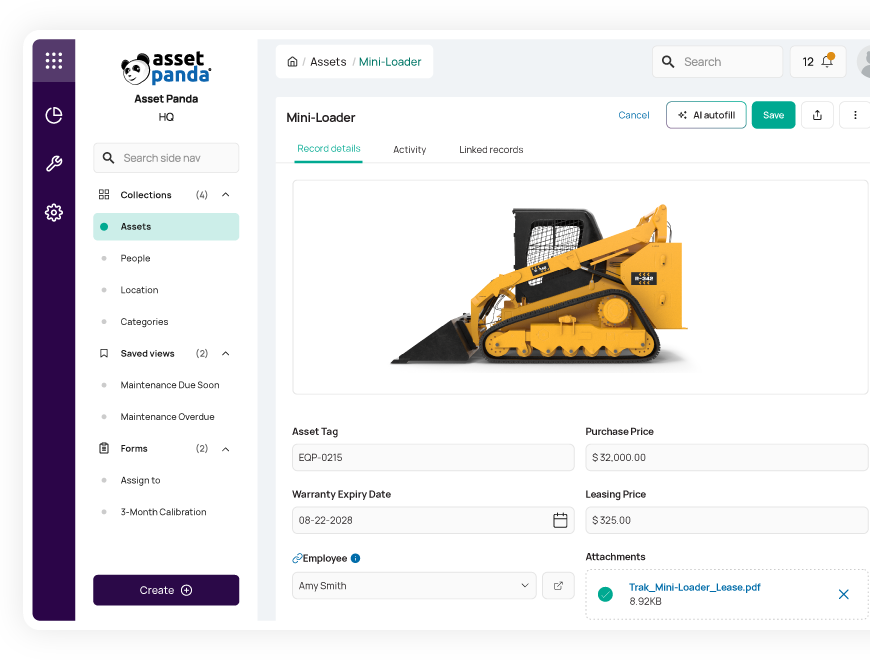Image resolution: width=870 pixels, height=660 pixels.
Task: Click the top search magnifier icon
Action: 668,62
